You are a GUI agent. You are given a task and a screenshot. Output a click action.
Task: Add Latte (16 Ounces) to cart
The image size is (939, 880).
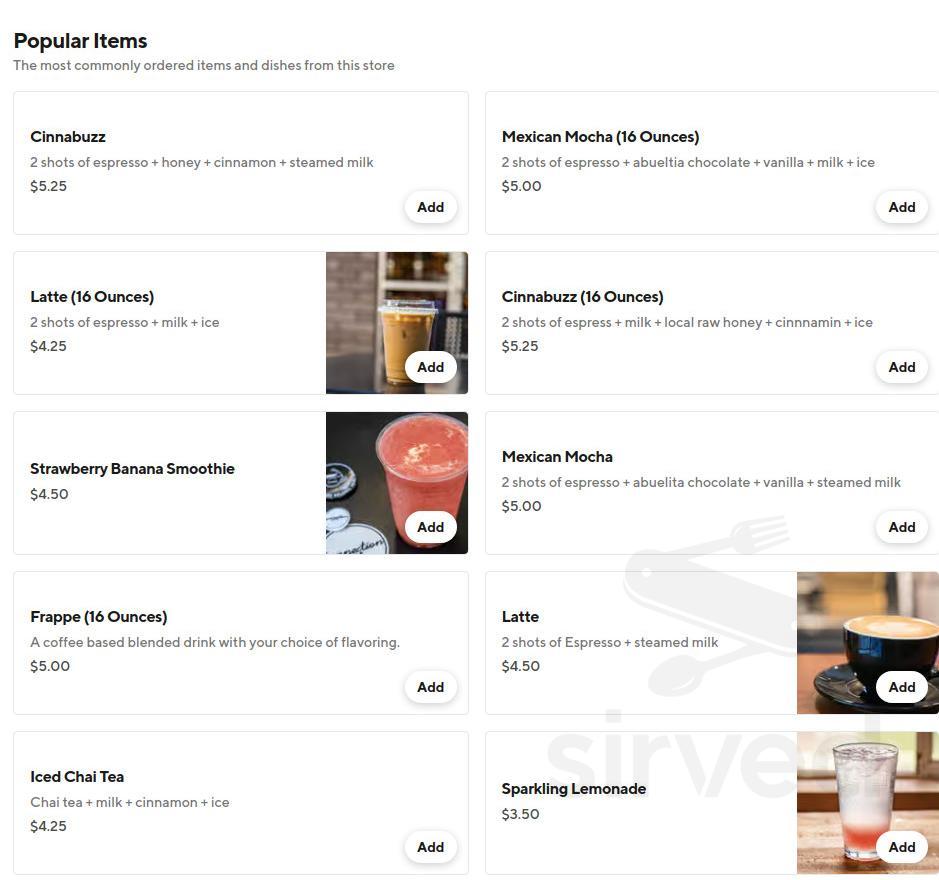[431, 367]
